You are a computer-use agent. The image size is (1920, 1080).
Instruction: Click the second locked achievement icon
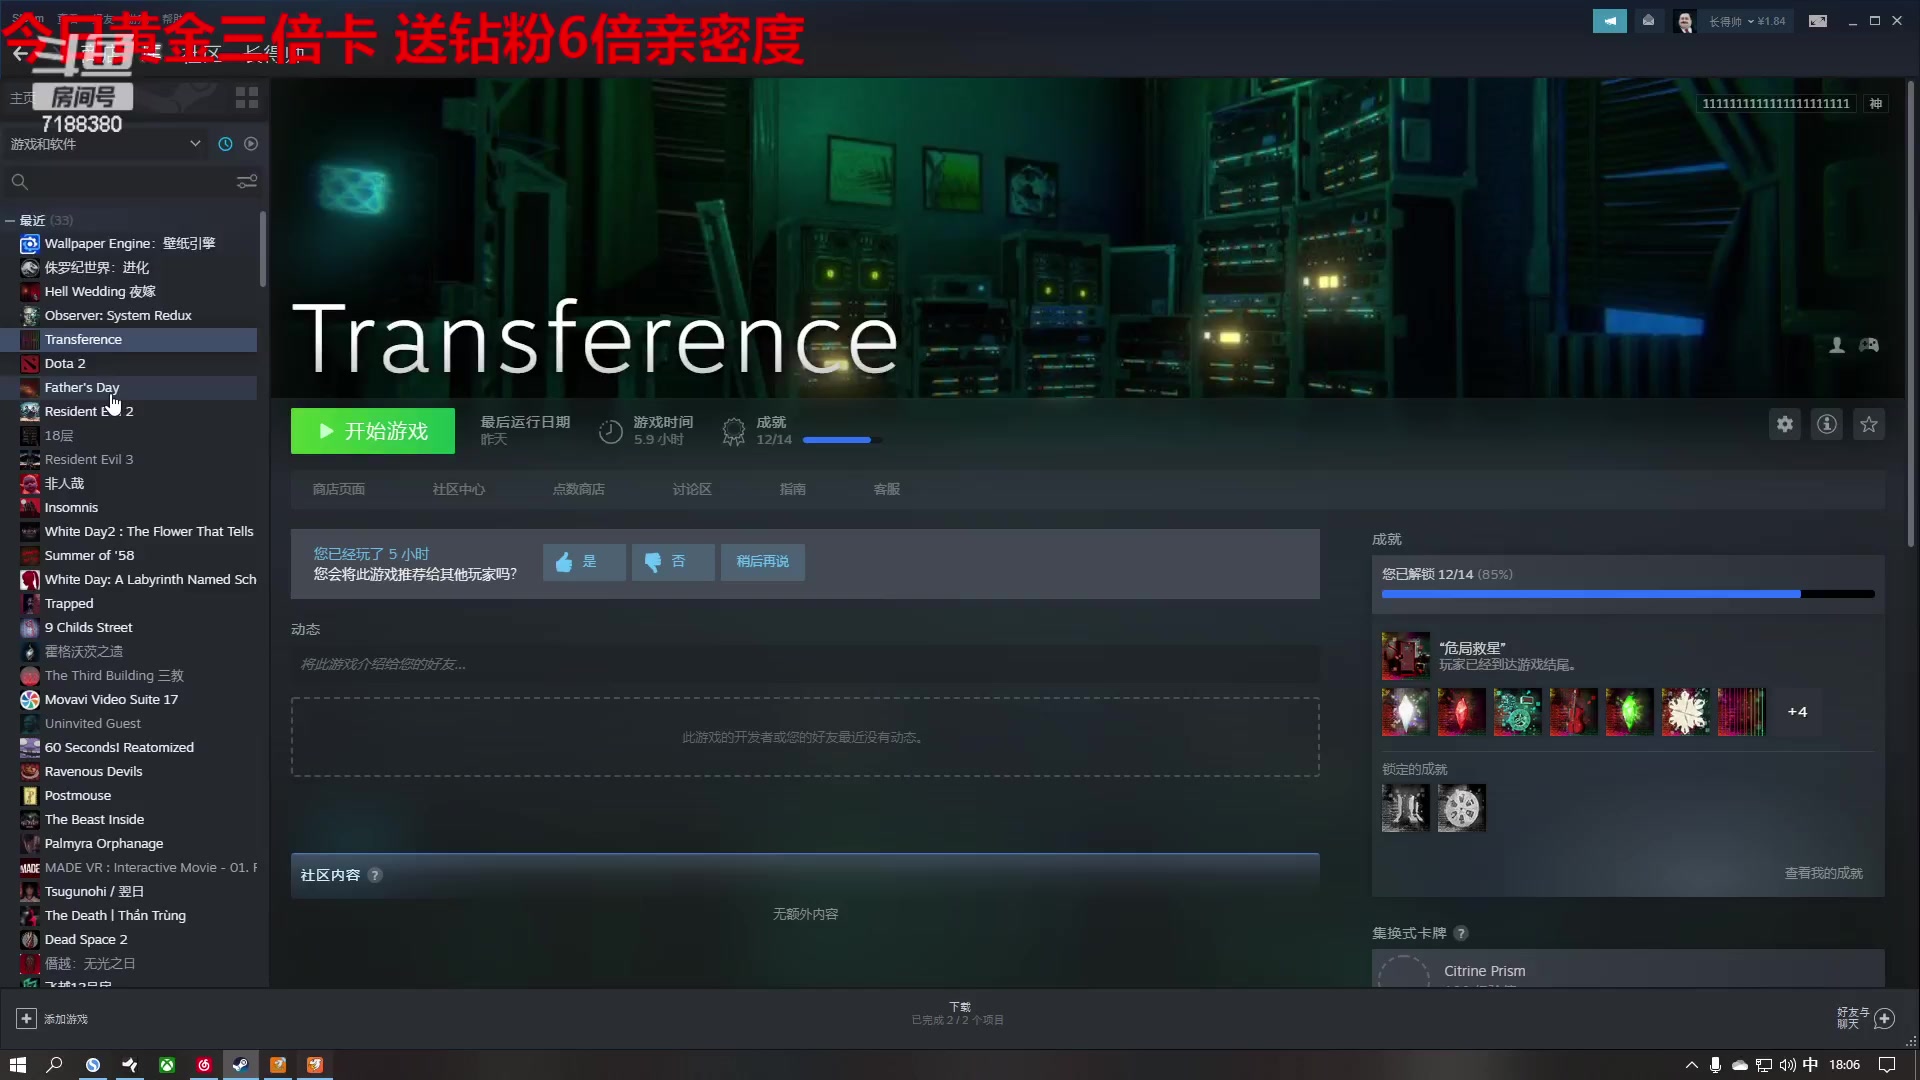pyautogui.click(x=1462, y=808)
